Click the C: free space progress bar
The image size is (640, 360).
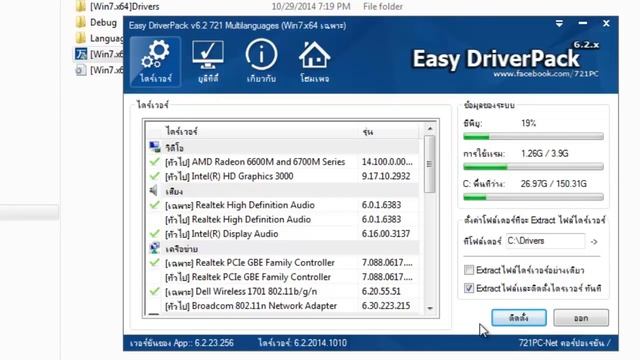click(533, 197)
